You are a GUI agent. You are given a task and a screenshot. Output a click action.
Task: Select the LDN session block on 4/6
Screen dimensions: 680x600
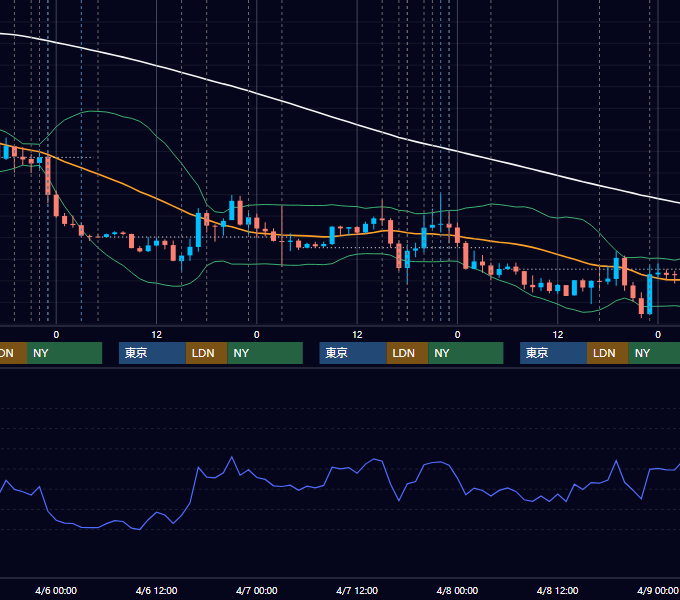click(206, 353)
